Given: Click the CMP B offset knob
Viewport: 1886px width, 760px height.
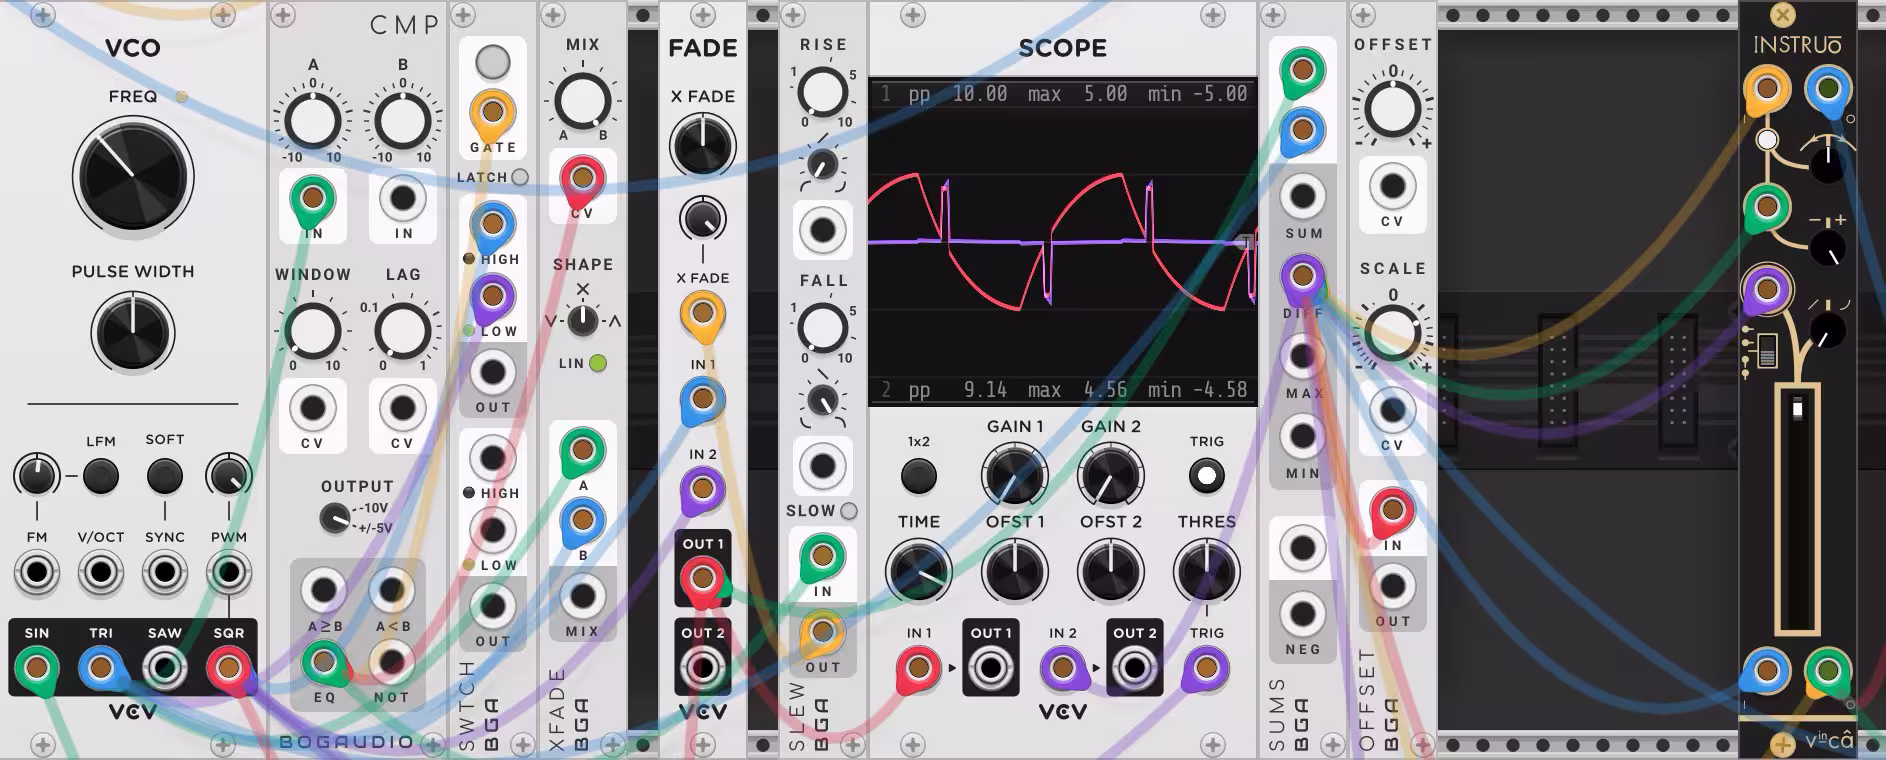Looking at the screenshot, I should click(x=402, y=121).
